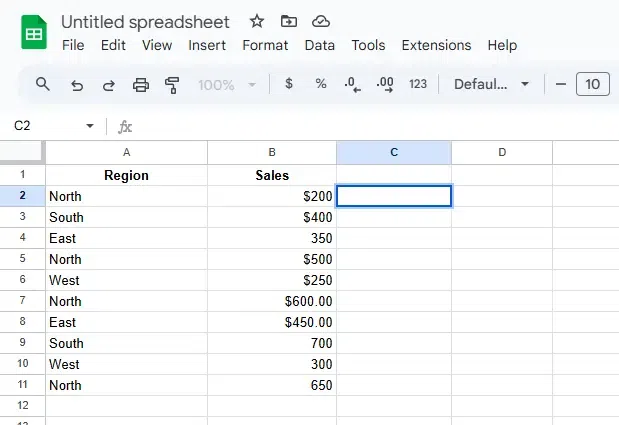Format as currency with dollar icon
Viewport: 619px width, 425px height.
coord(289,84)
